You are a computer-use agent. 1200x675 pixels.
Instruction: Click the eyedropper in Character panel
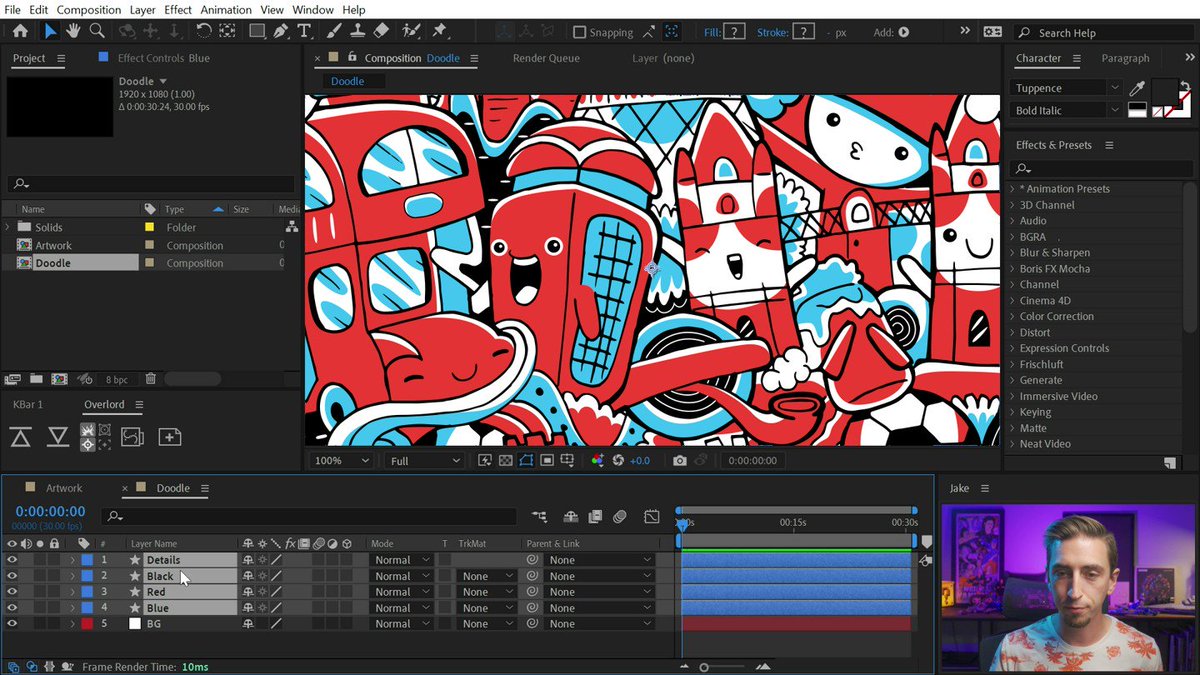1137,89
